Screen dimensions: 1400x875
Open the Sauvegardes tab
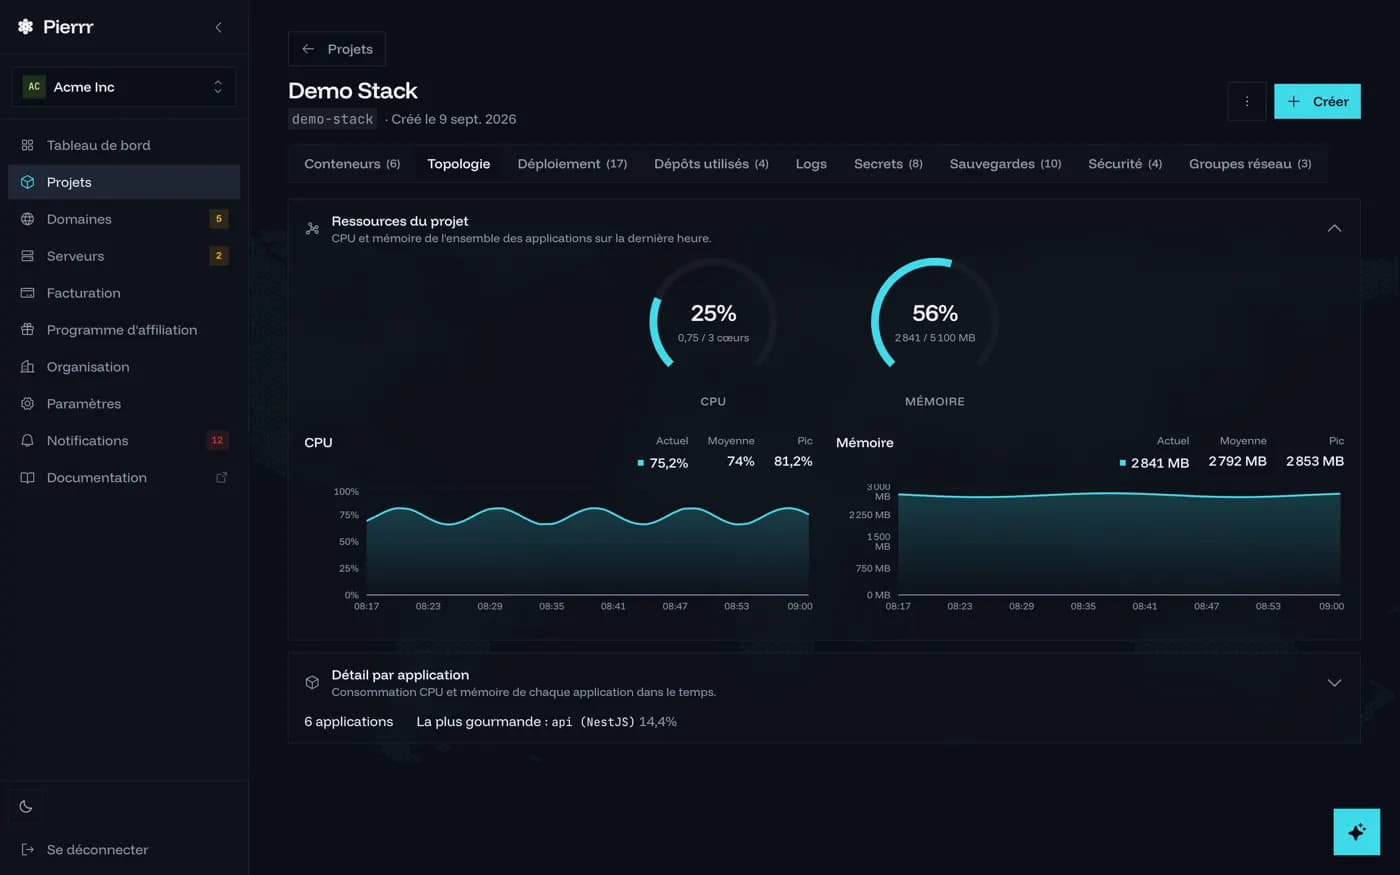point(1005,164)
